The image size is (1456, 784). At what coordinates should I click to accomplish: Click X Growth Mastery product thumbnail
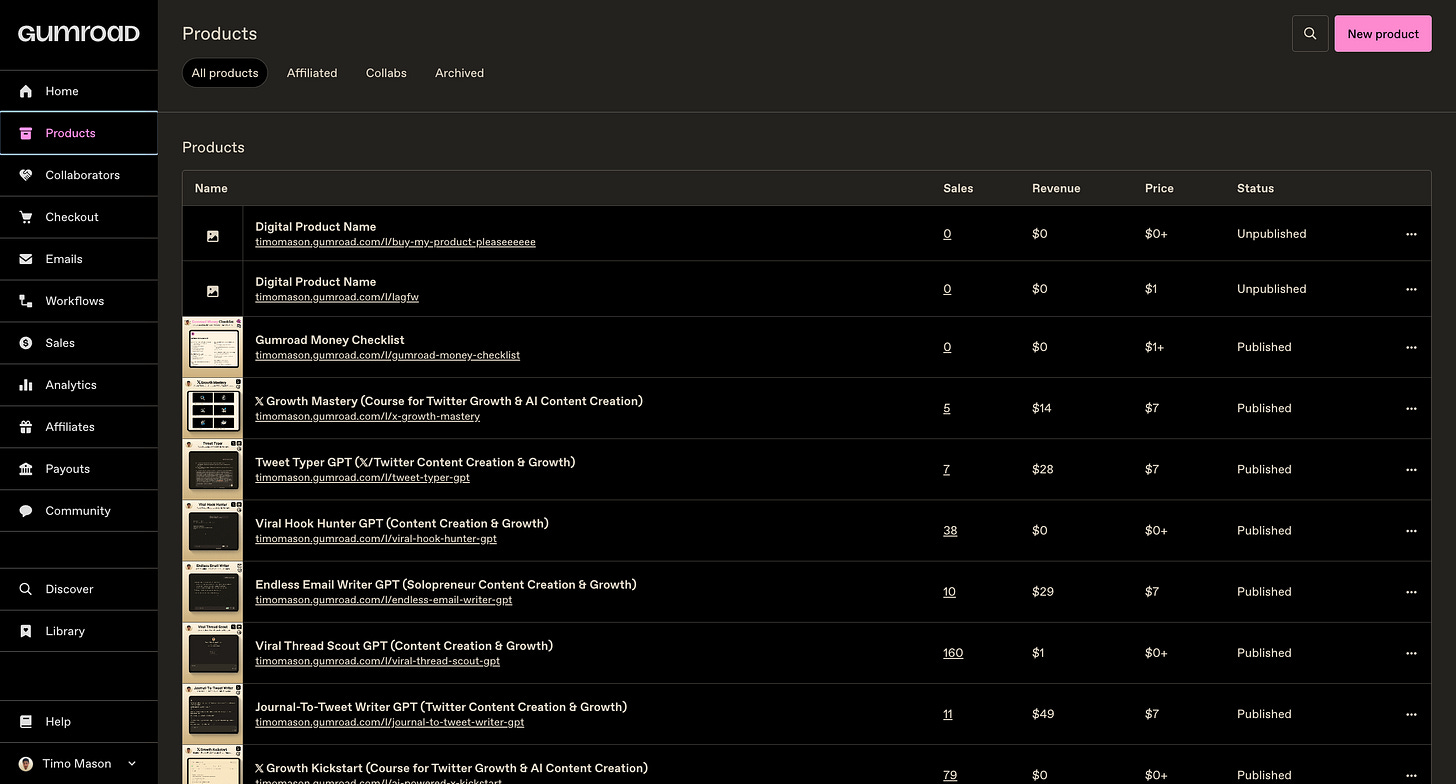213,408
